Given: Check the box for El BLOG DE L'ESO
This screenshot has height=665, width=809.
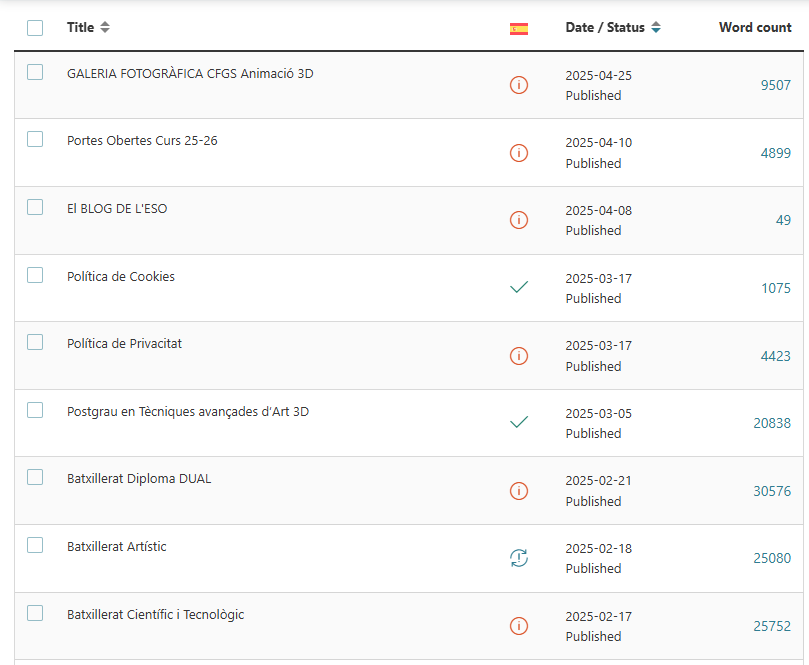Looking at the screenshot, I should [x=35, y=207].
